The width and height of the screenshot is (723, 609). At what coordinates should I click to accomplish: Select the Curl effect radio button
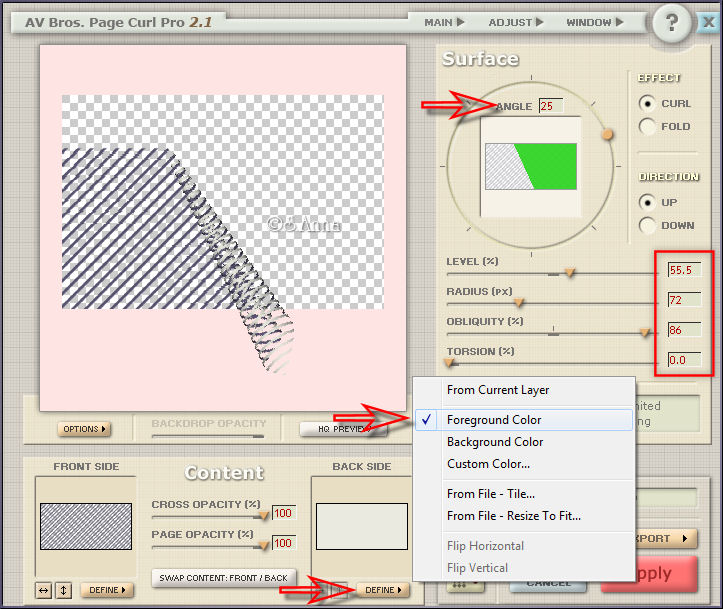tap(648, 103)
